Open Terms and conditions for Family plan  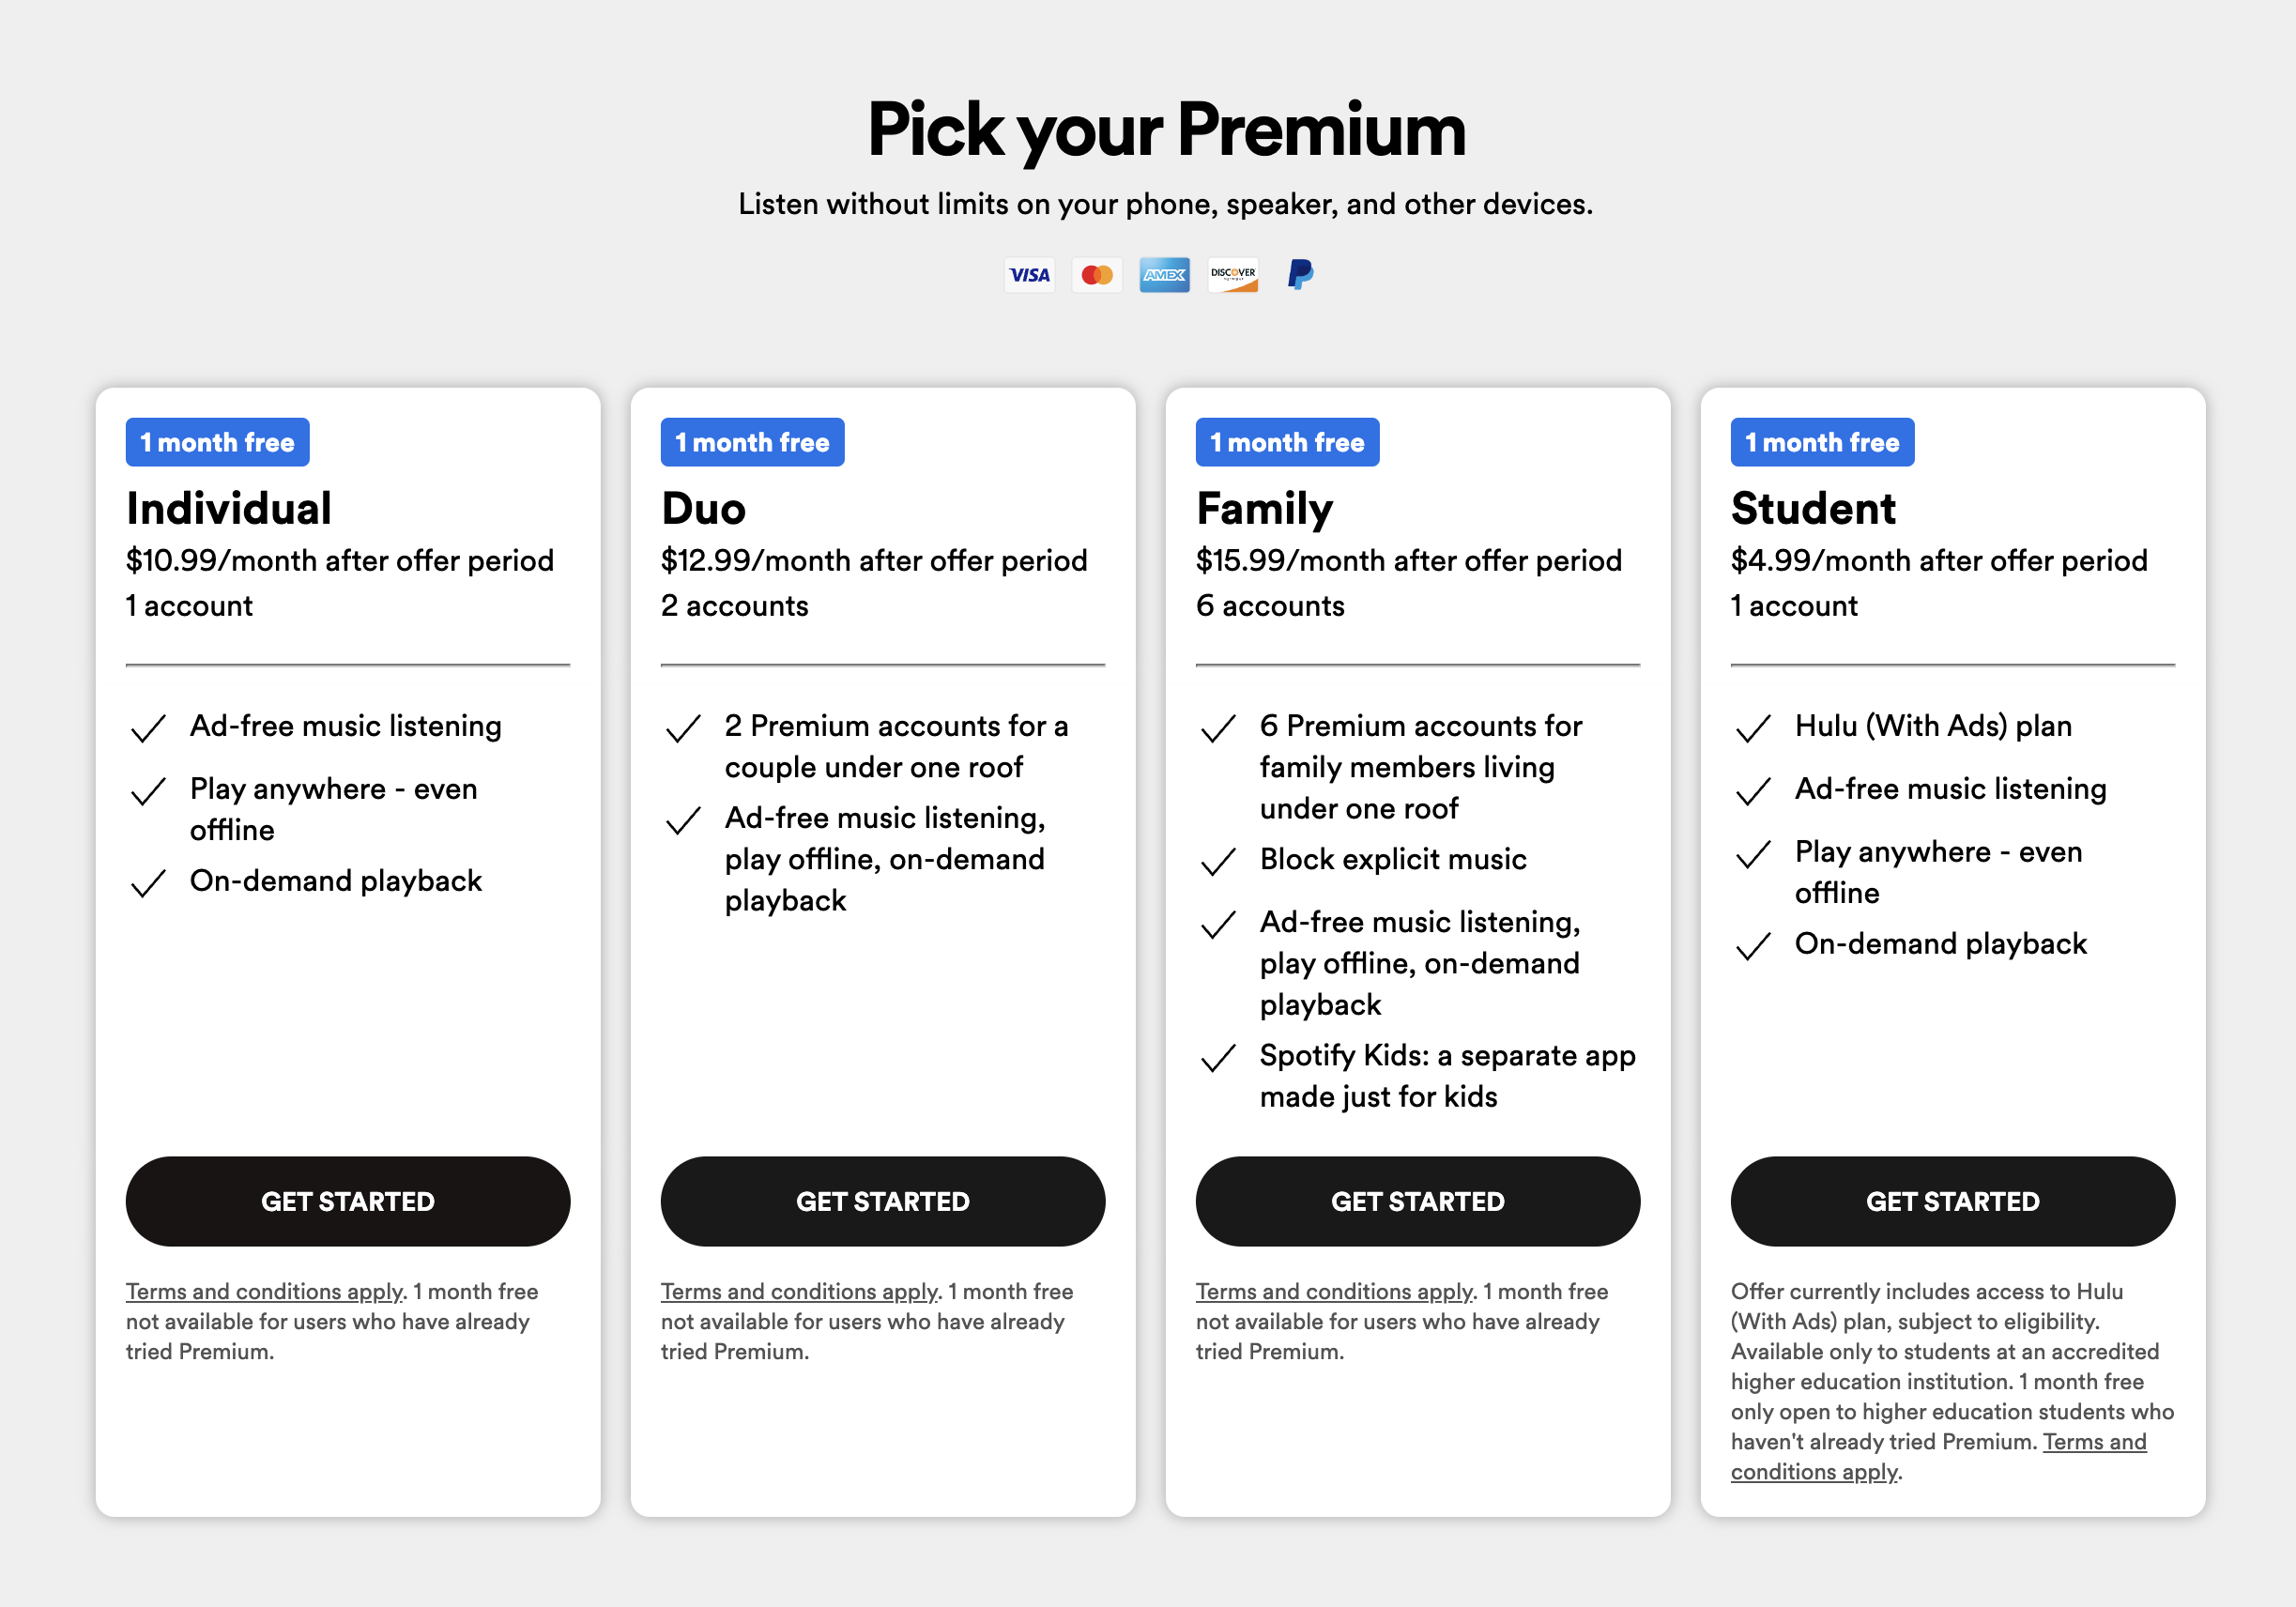(x=1334, y=1292)
